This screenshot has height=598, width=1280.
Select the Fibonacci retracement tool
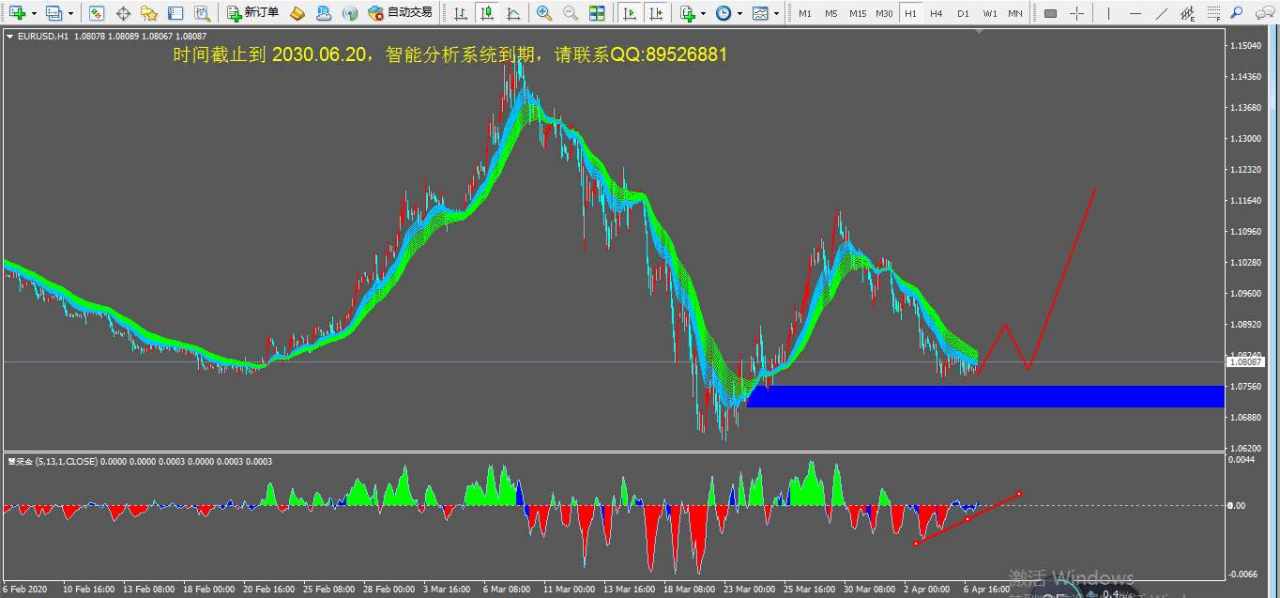1213,13
